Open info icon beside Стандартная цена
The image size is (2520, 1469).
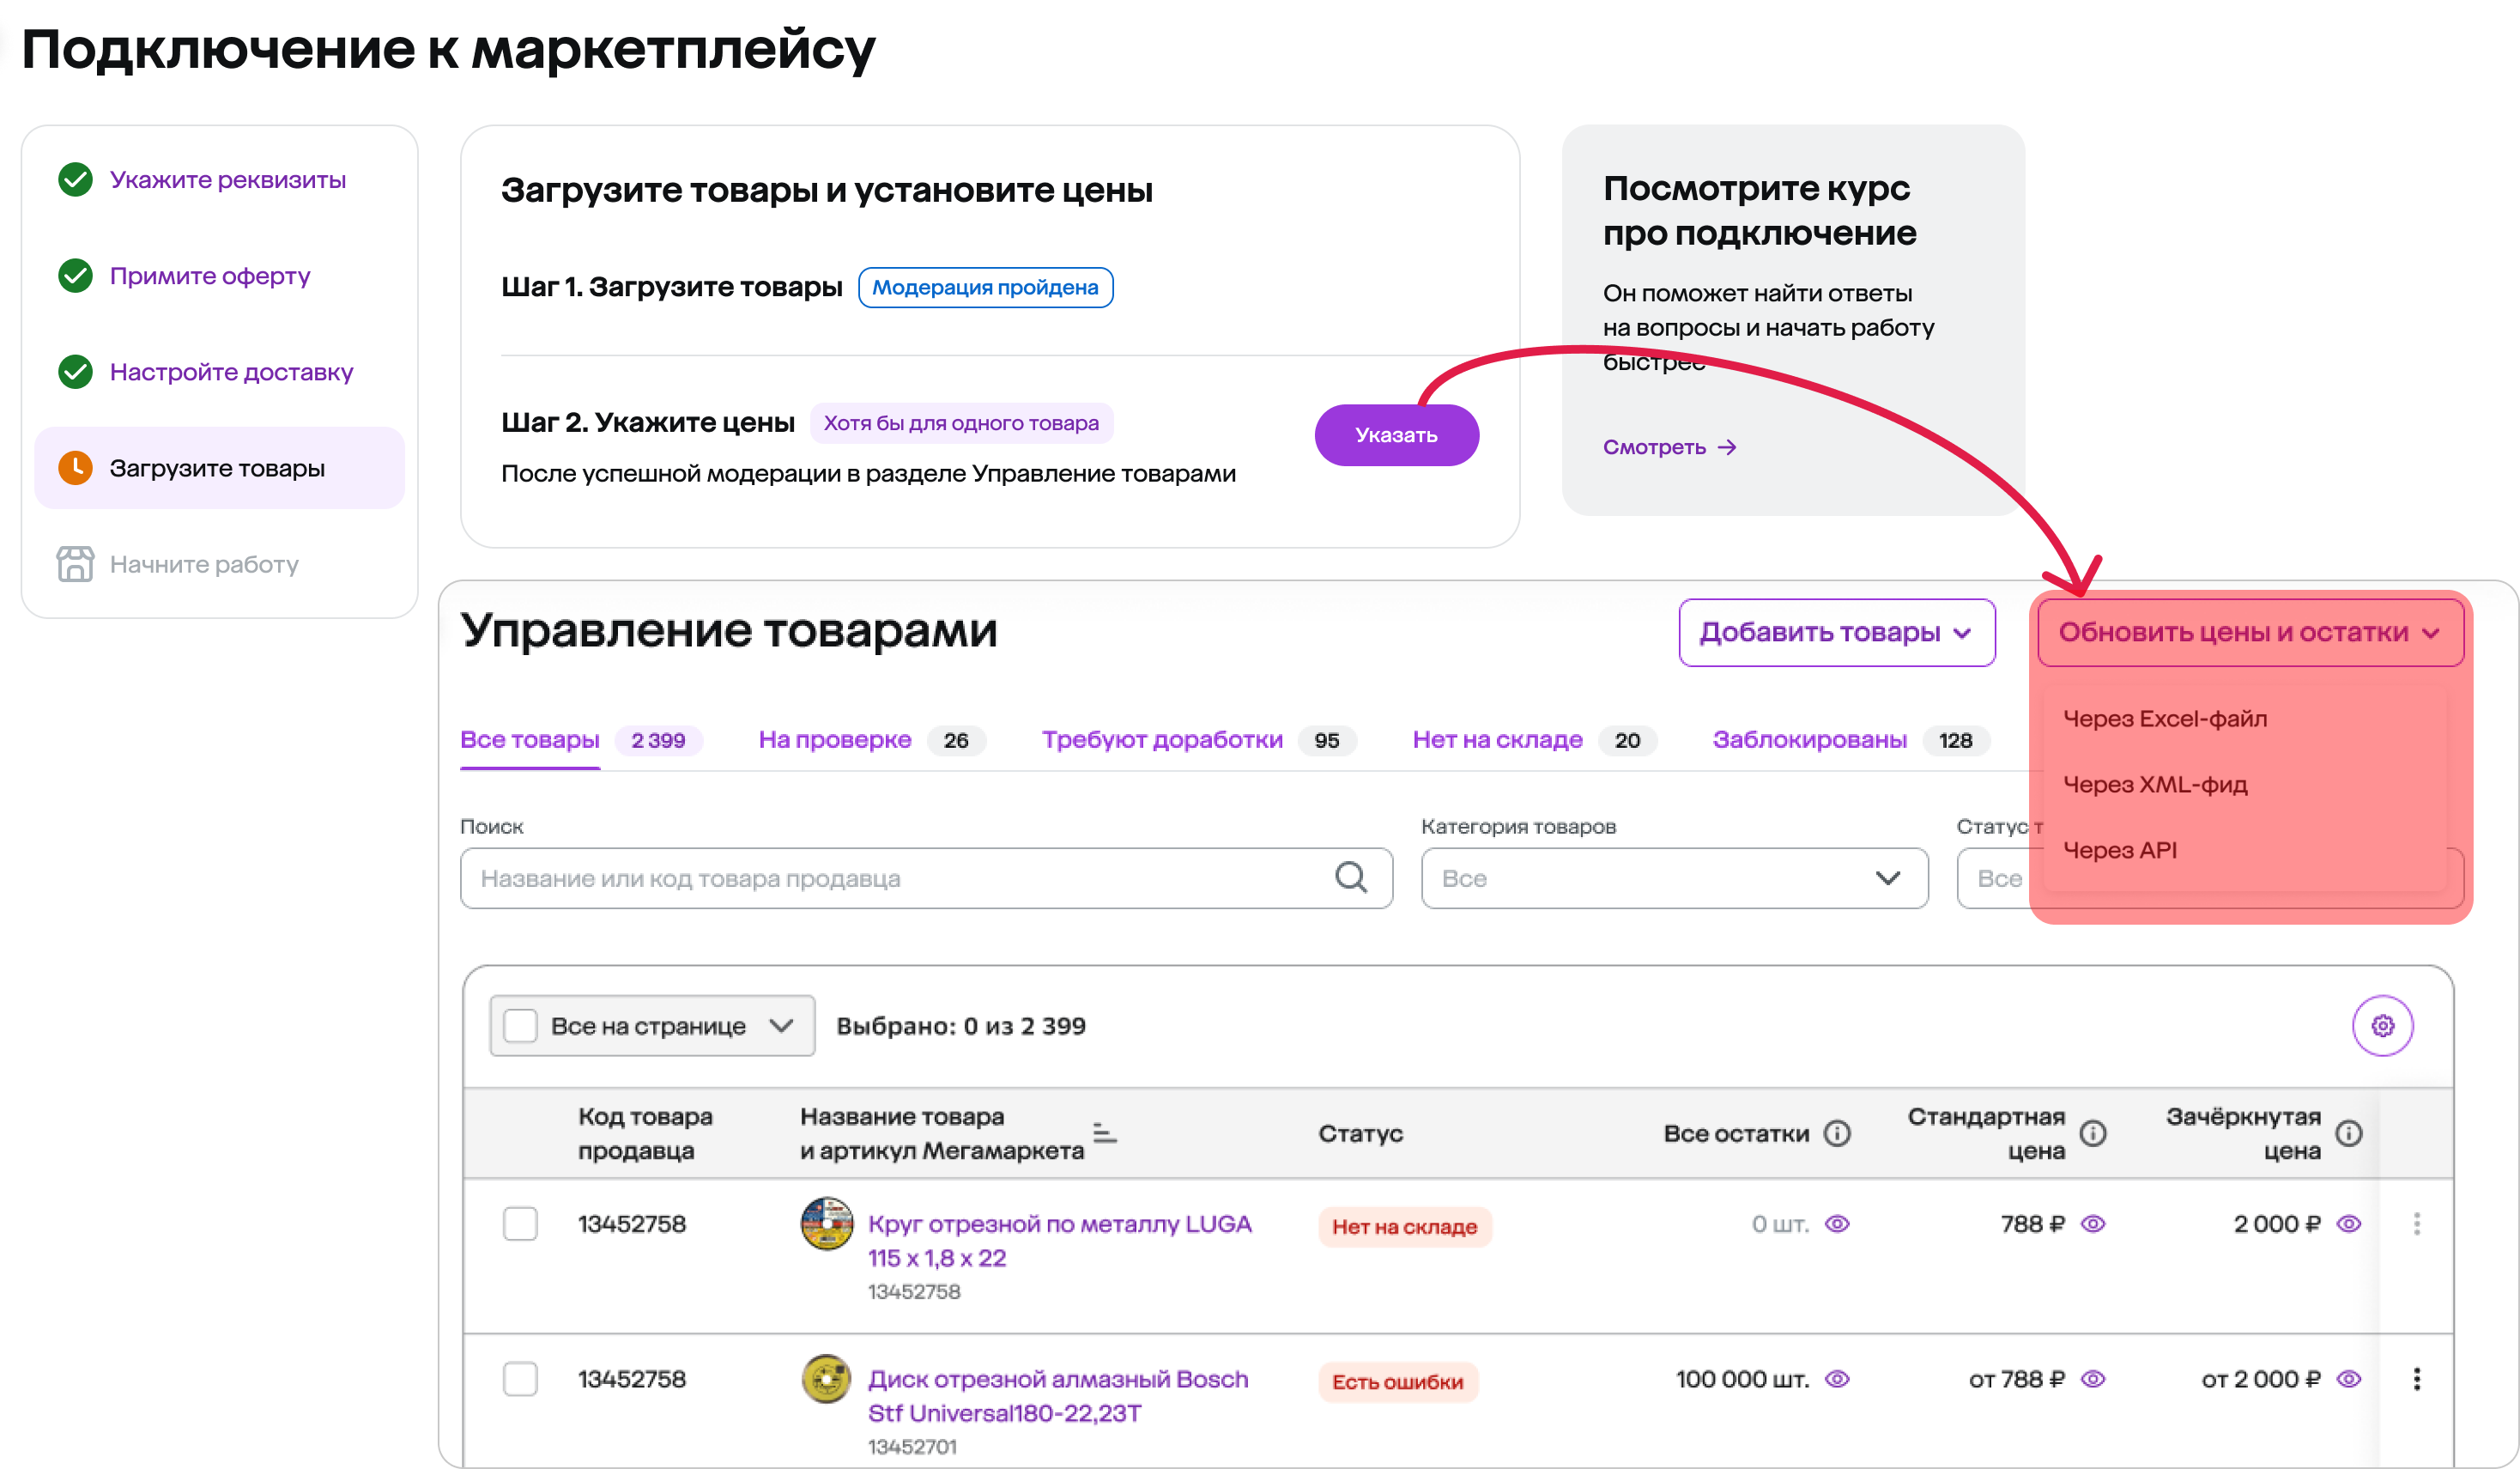(x=2093, y=1133)
